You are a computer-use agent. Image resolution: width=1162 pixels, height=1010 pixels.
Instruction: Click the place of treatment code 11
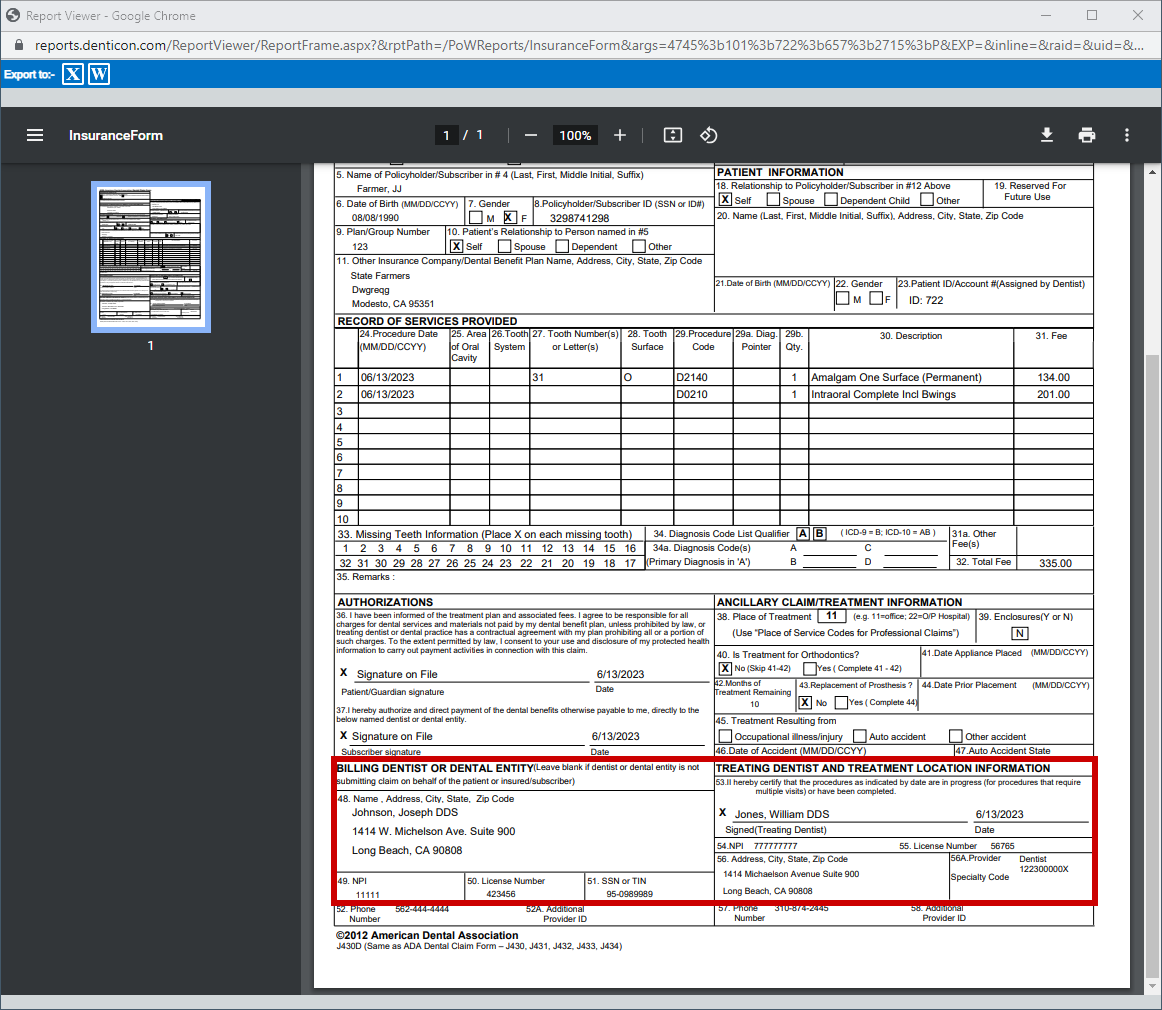click(831, 616)
